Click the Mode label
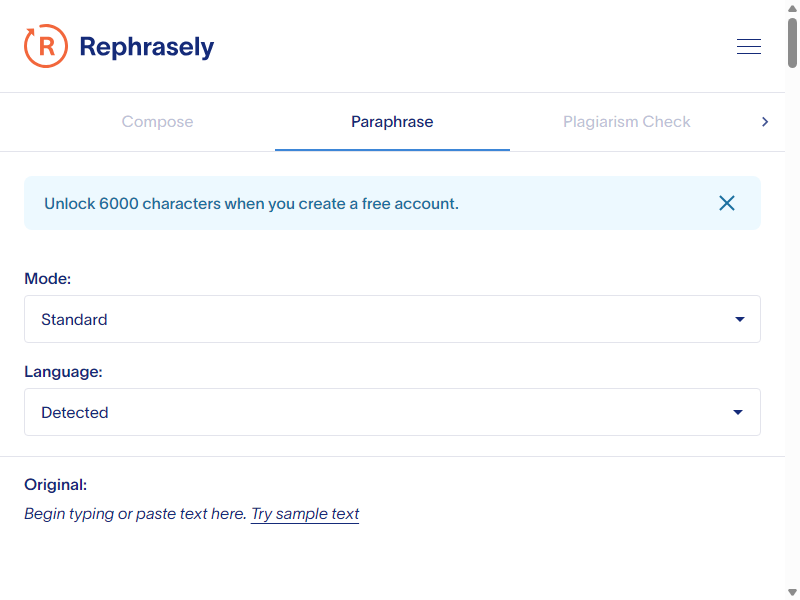The width and height of the screenshot is (800, 600). coord(47,279)
